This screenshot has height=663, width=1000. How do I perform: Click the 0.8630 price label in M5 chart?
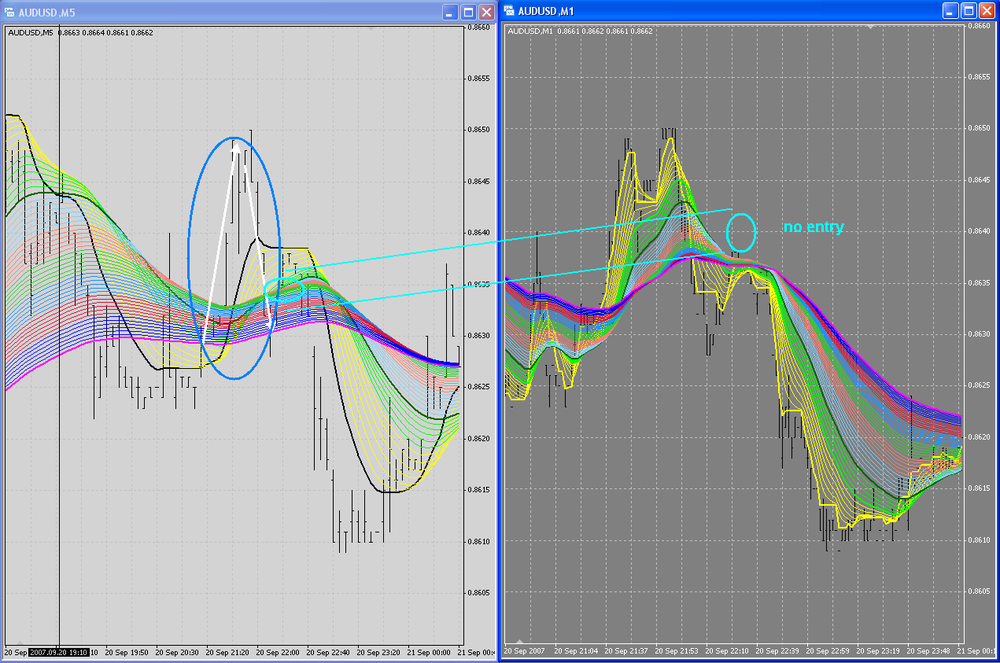(478, 336)
